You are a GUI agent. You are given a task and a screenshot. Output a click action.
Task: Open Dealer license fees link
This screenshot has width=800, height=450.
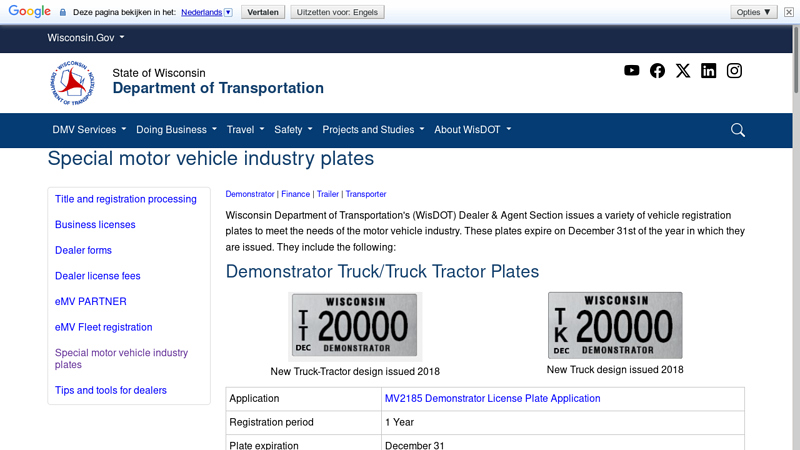[97, 276]
